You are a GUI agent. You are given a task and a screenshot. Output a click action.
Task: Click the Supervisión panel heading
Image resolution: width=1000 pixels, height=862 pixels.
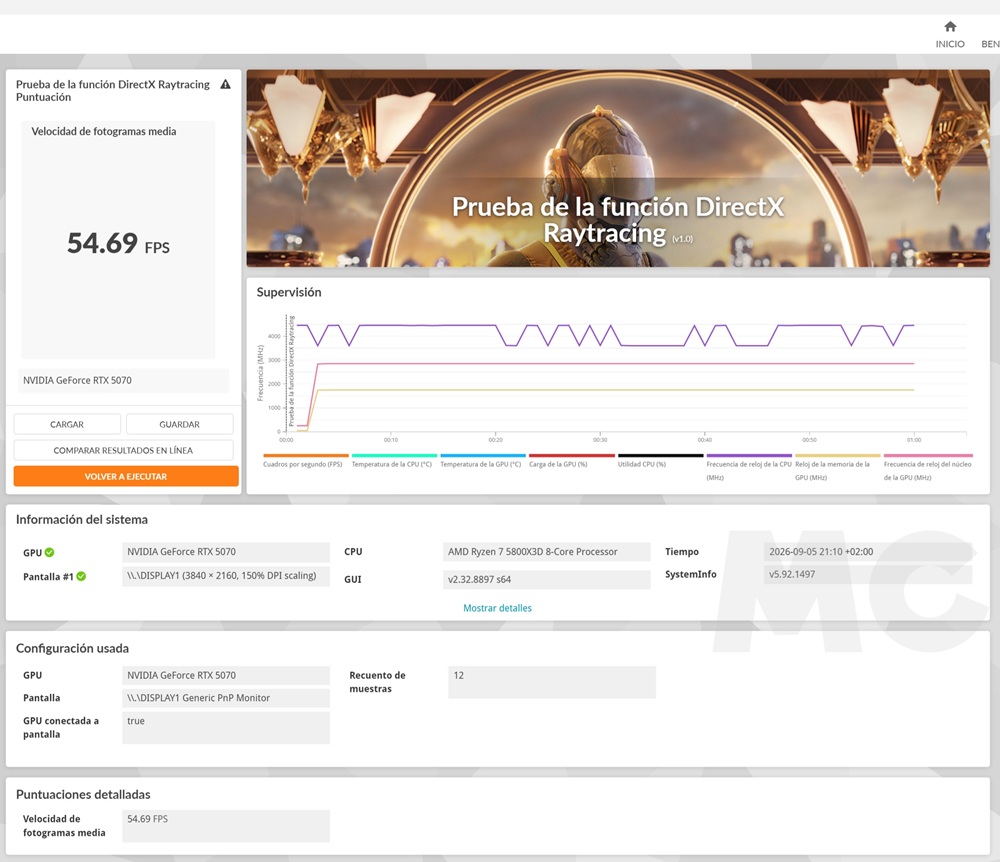289,293
